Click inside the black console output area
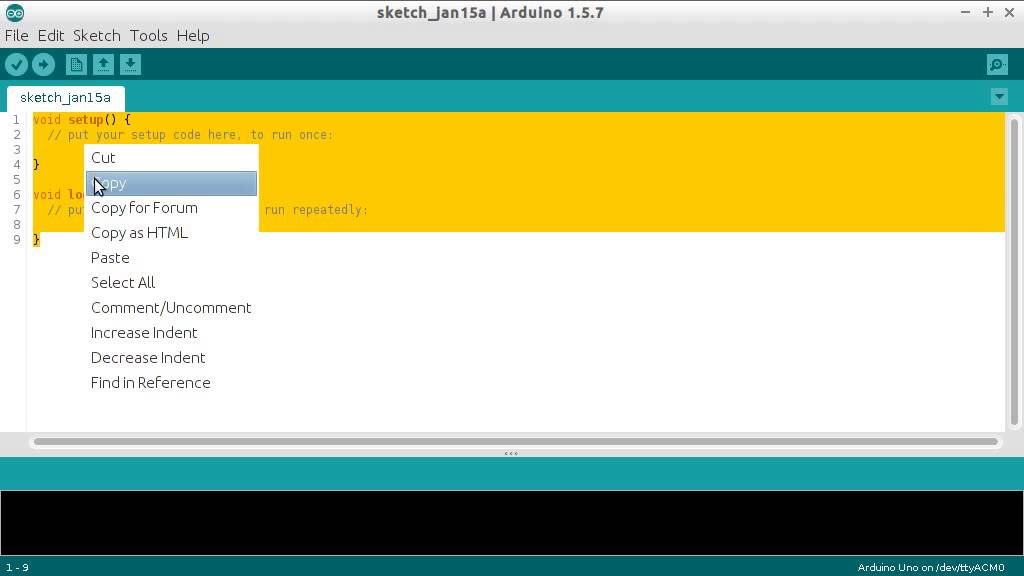 [x=511, y=522]
